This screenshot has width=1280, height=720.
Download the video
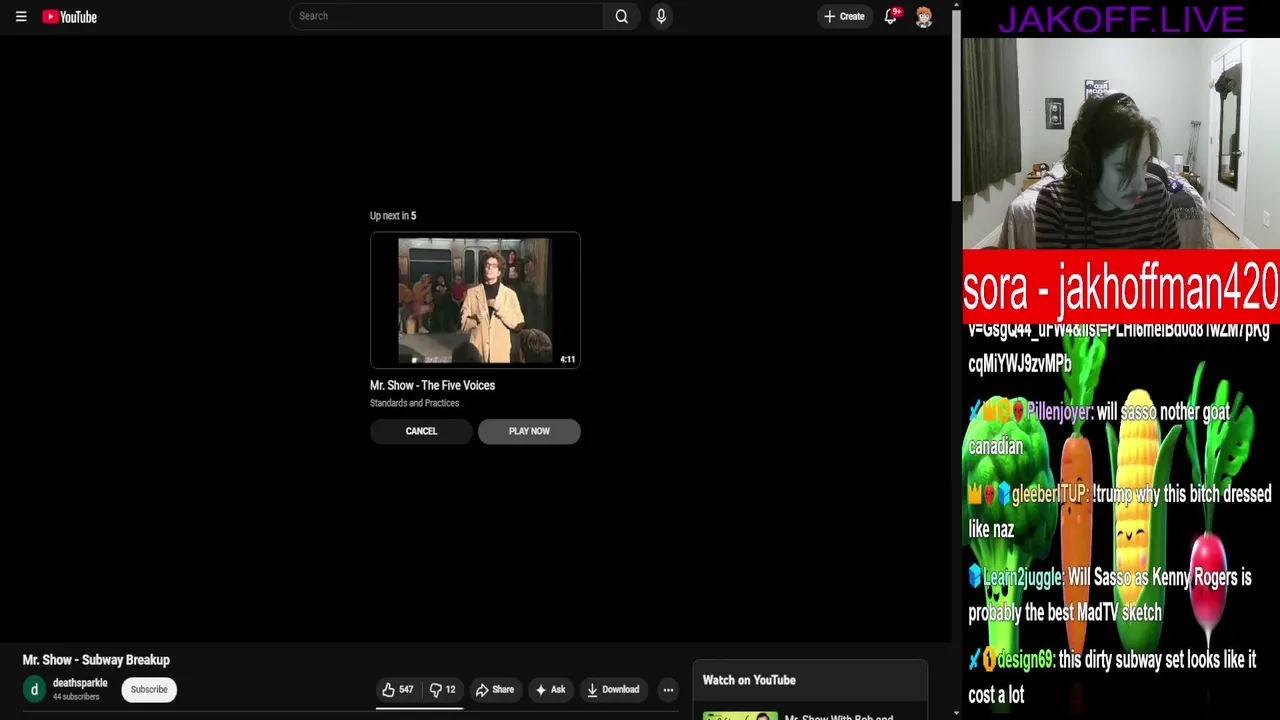(x=612, y=689)
